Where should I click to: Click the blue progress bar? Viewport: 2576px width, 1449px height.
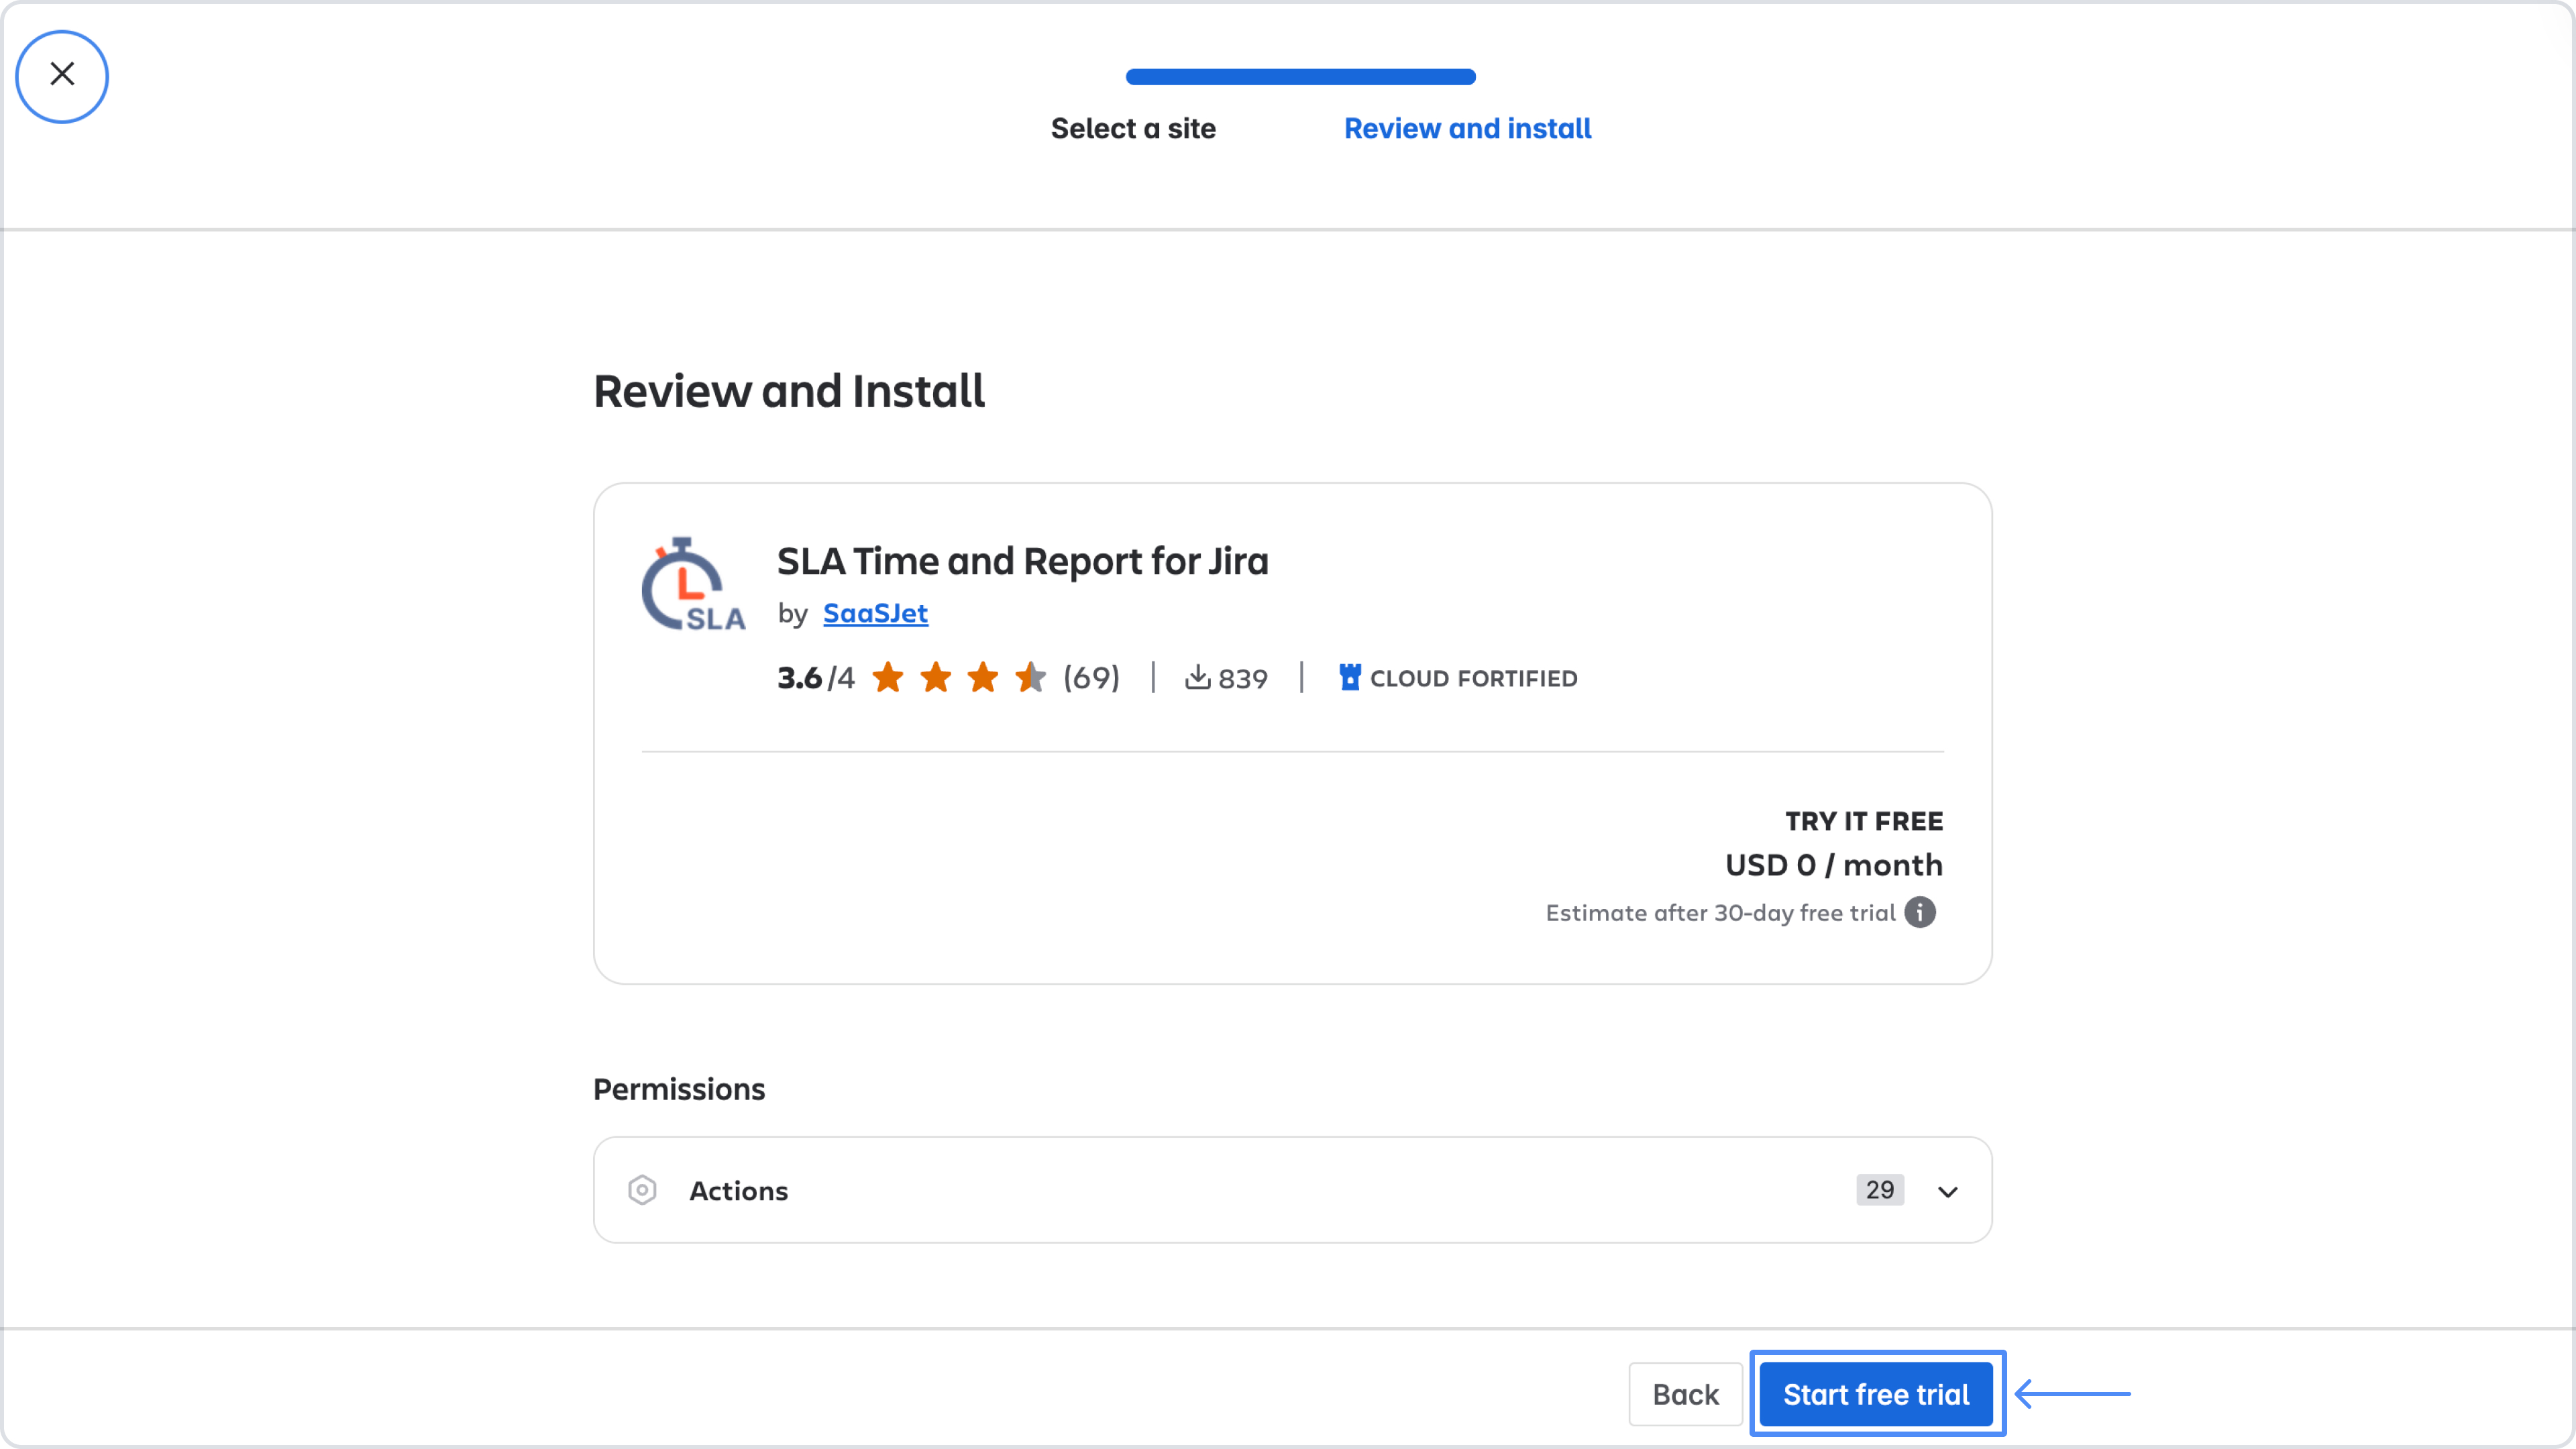(1300, 77)
